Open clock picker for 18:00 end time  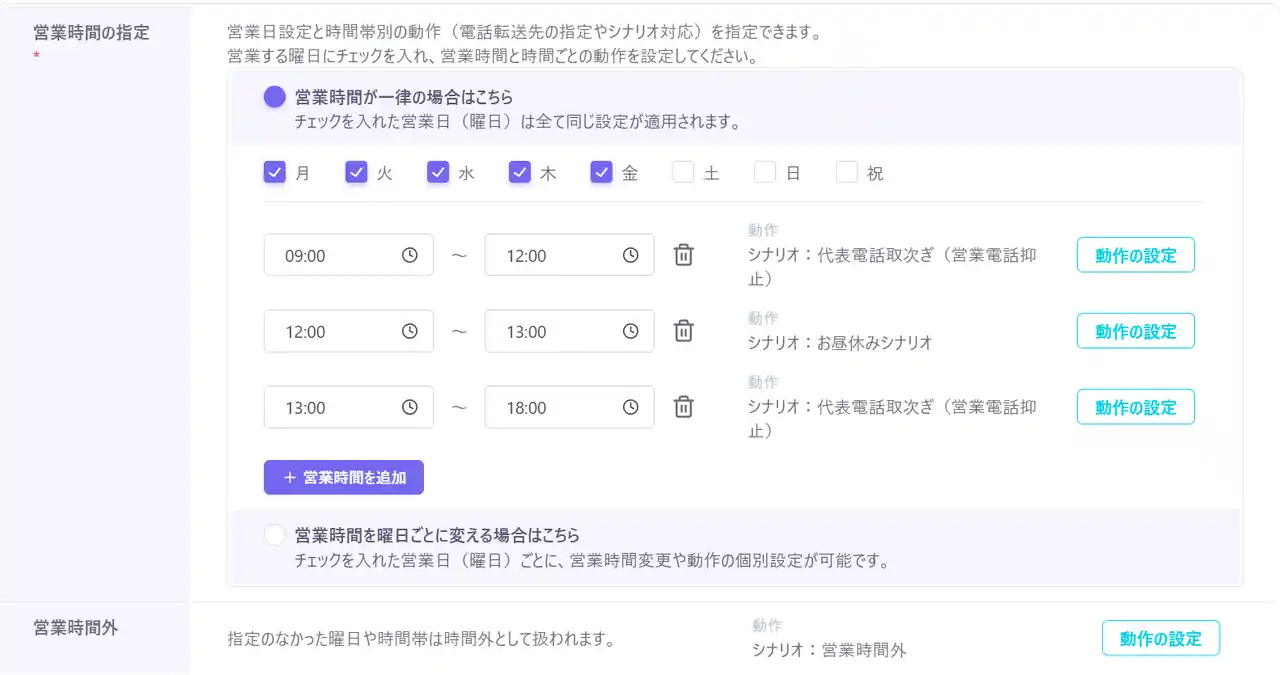(x=631, y=407)
